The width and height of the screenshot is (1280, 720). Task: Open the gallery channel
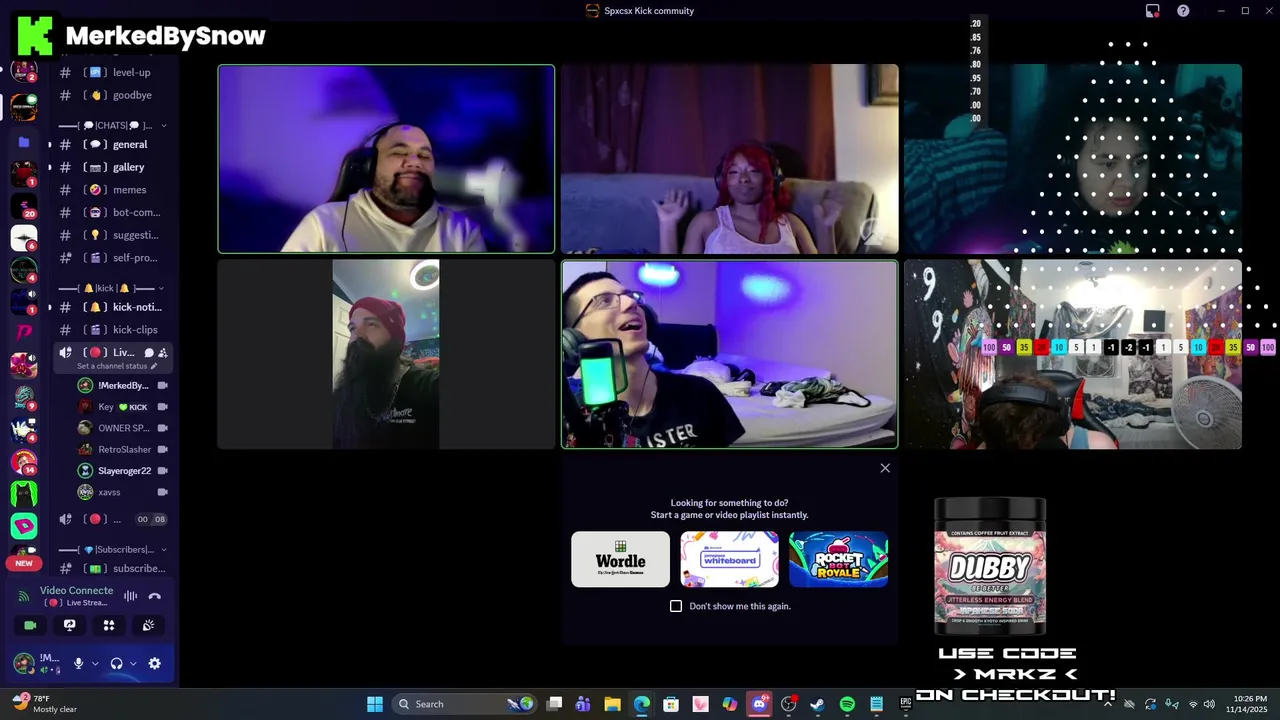[x=113, y=167]
